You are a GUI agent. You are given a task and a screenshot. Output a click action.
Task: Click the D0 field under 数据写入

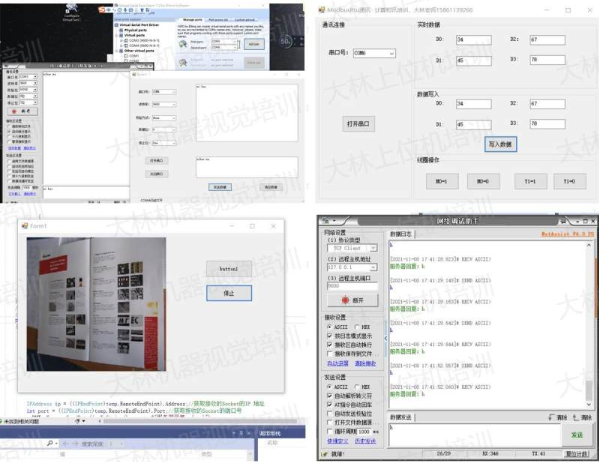pyautogui.click(x=474, y=104)
